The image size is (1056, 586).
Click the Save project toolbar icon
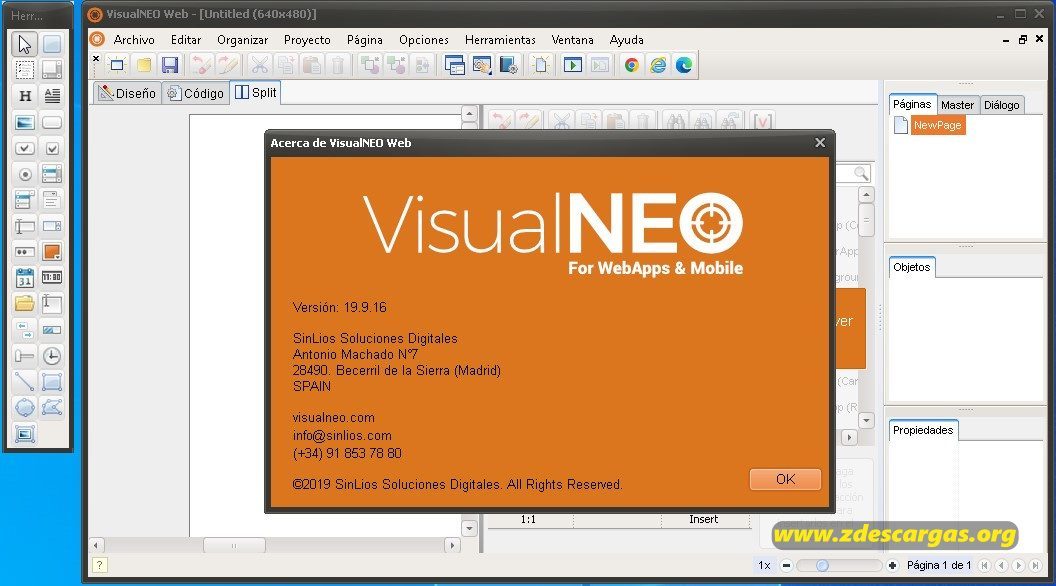(170, 65)
